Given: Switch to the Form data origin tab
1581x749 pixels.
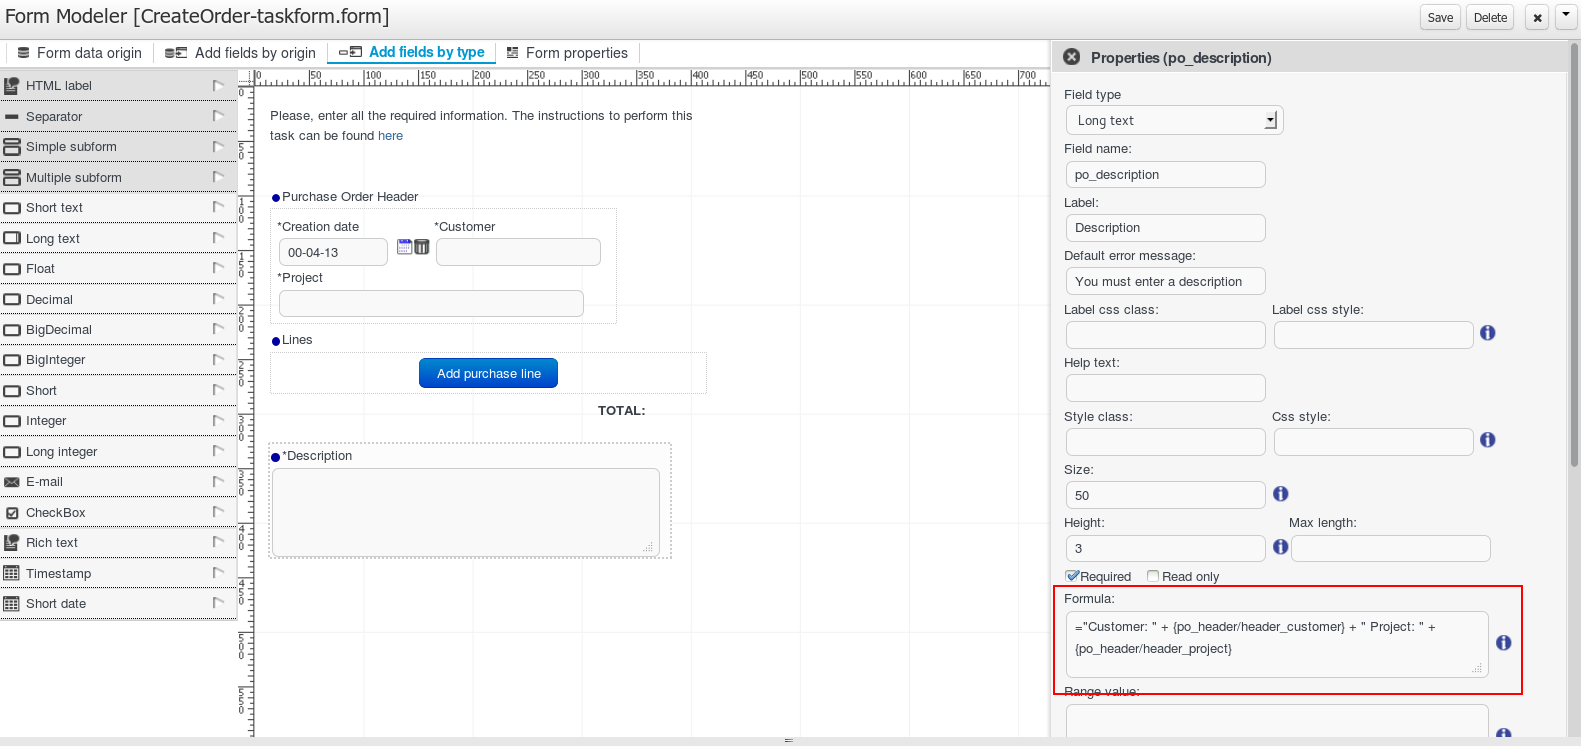Looking at the screenshot, I should pyautogui.click(x=80, y=53).
